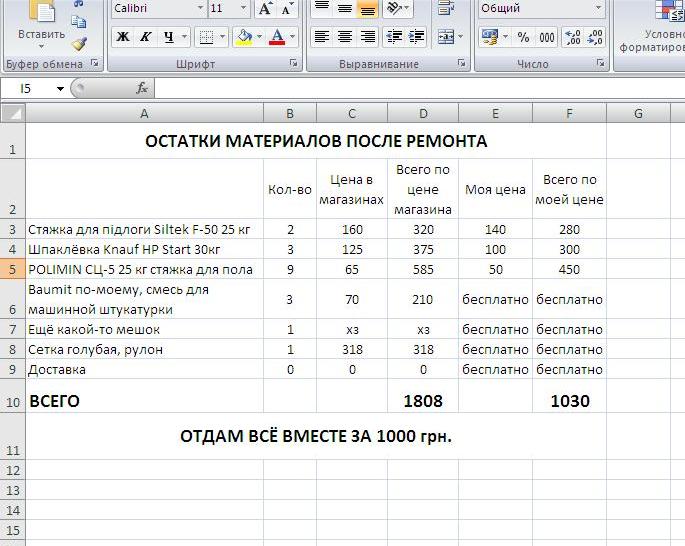Open fill color dropdown arrow
685x546 pixels.
(x=259, y=37)
